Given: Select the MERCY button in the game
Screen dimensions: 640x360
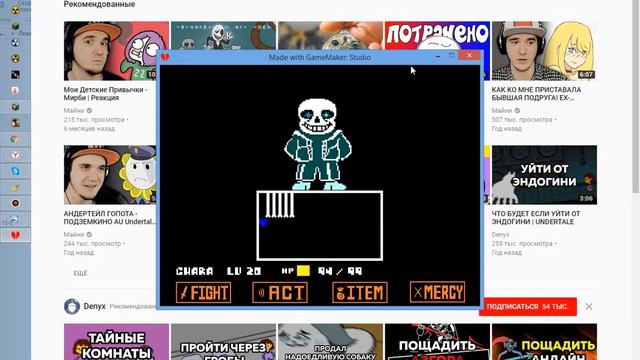Looking at the screenshot, I should point(437,292).
